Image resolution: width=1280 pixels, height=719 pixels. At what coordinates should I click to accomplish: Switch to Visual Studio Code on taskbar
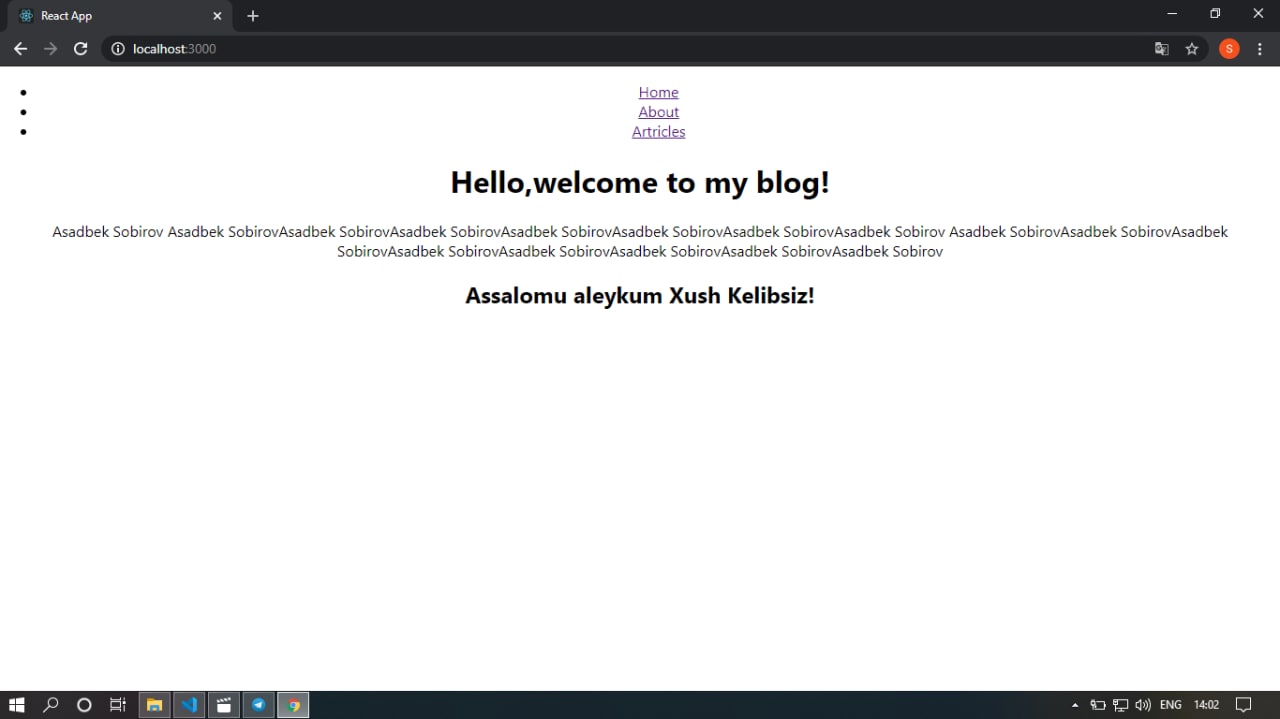pos(189,705)
